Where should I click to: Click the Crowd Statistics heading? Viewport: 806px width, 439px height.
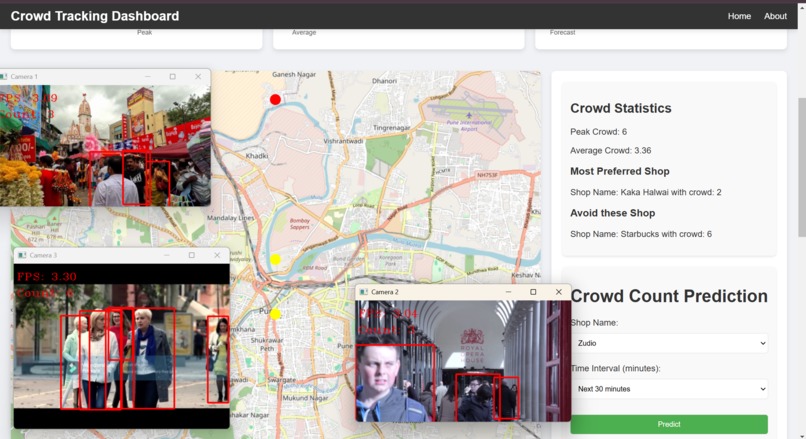[x=620, y=108]
